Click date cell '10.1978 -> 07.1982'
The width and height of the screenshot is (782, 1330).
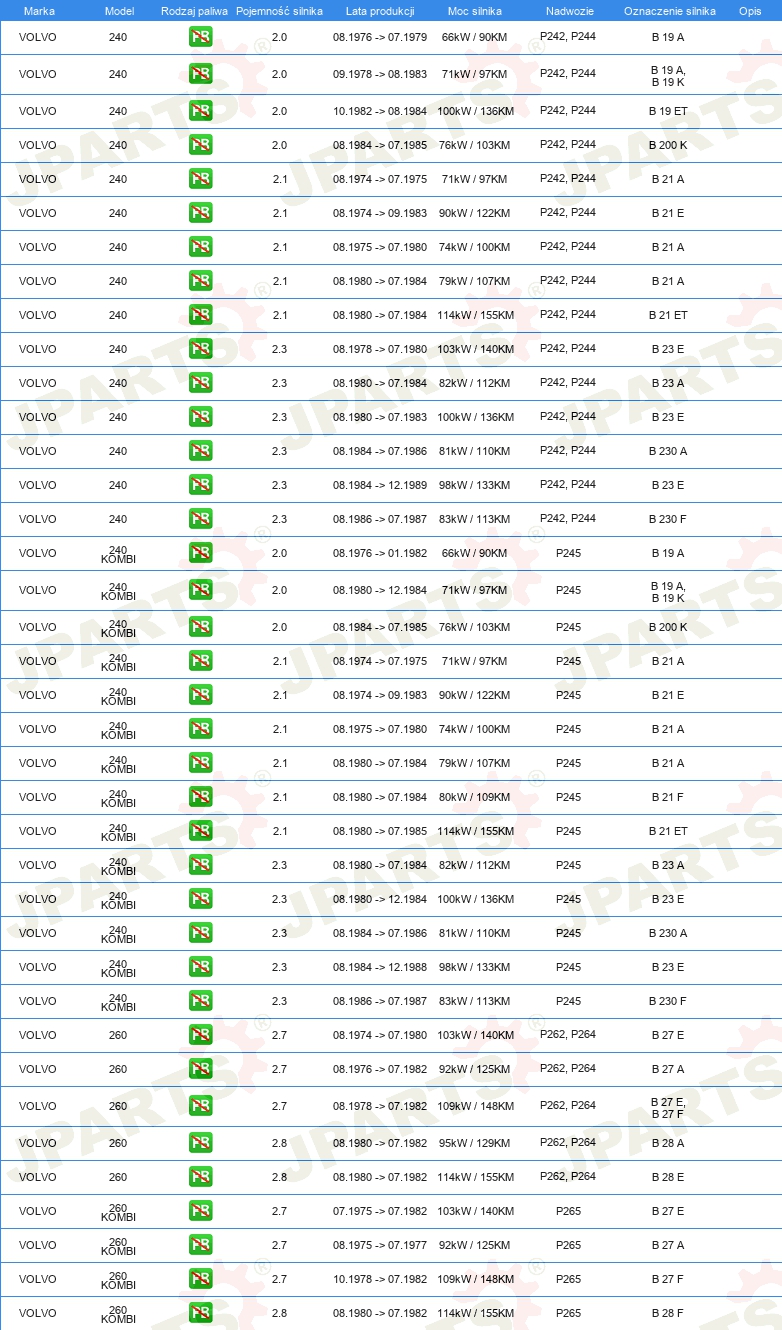coord(380,1279)
